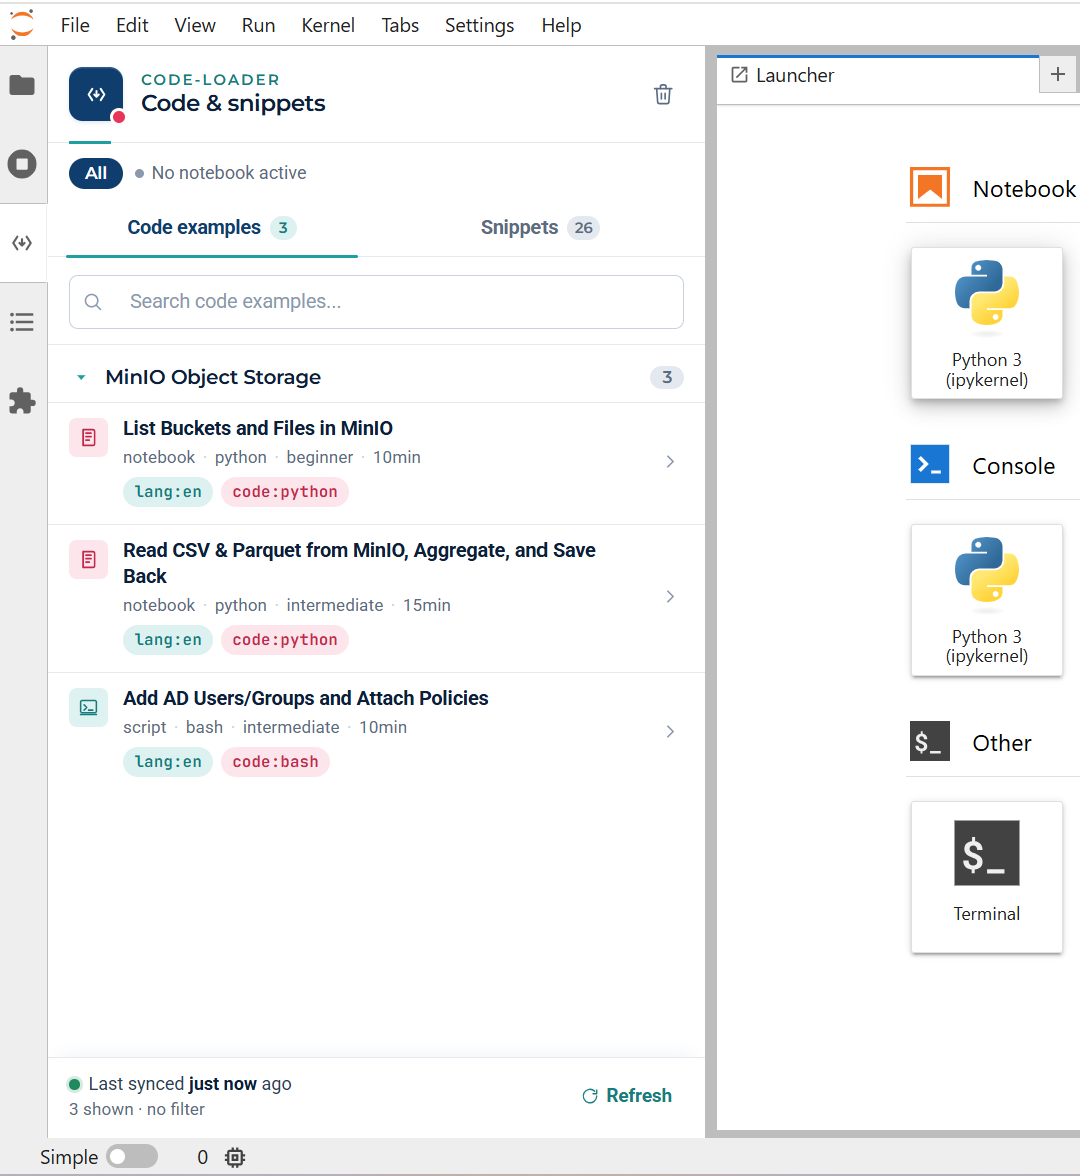Click notebook icon beside List Buckets example
Image resolution: width=1080 pixels, height=1176 pixels.
(88, 437)
